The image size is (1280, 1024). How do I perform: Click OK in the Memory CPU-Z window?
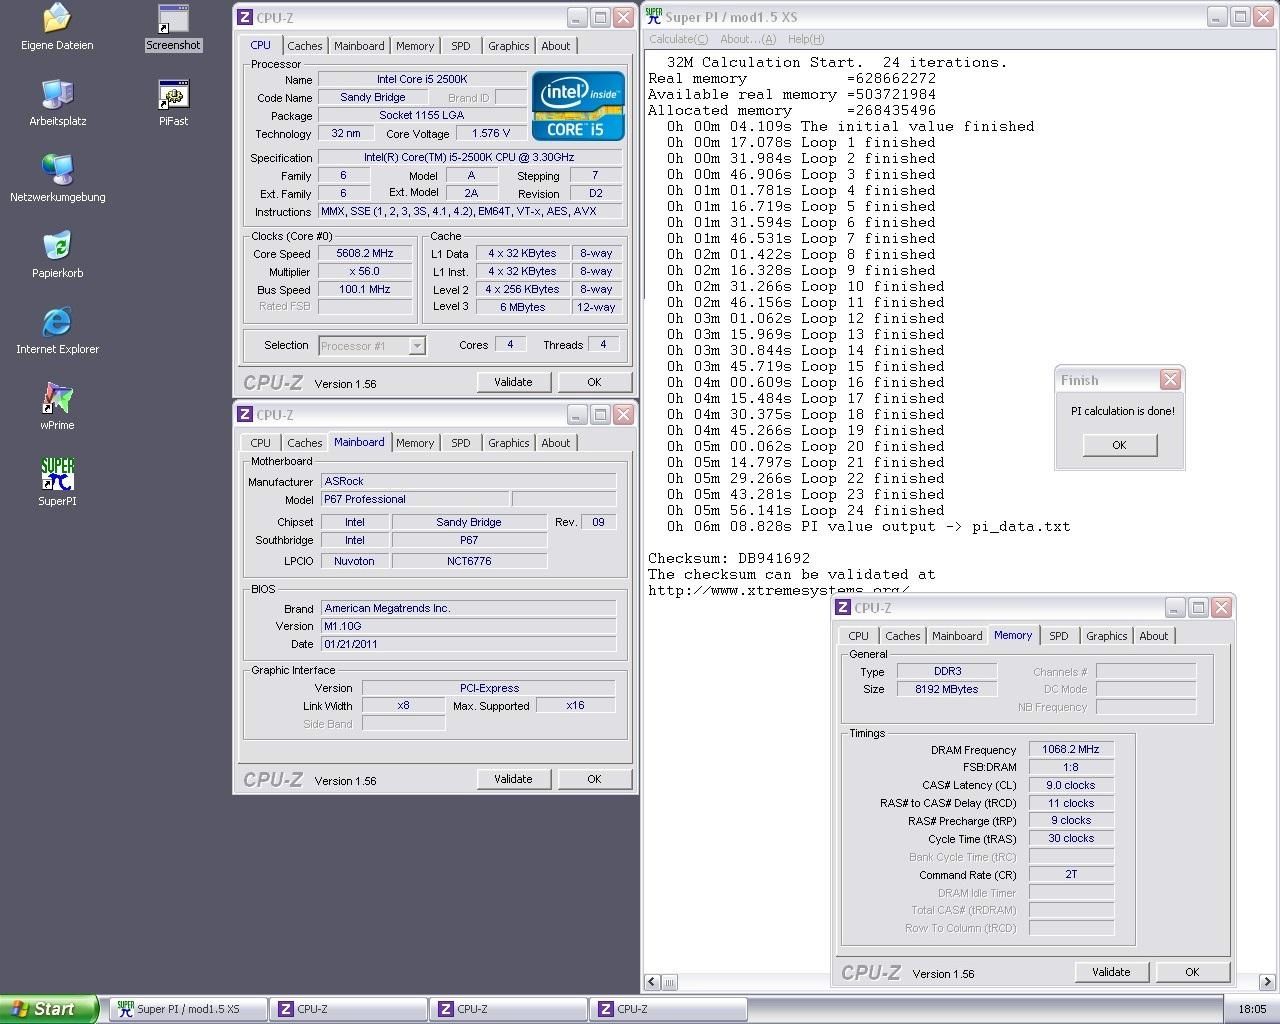(1192, 972)
